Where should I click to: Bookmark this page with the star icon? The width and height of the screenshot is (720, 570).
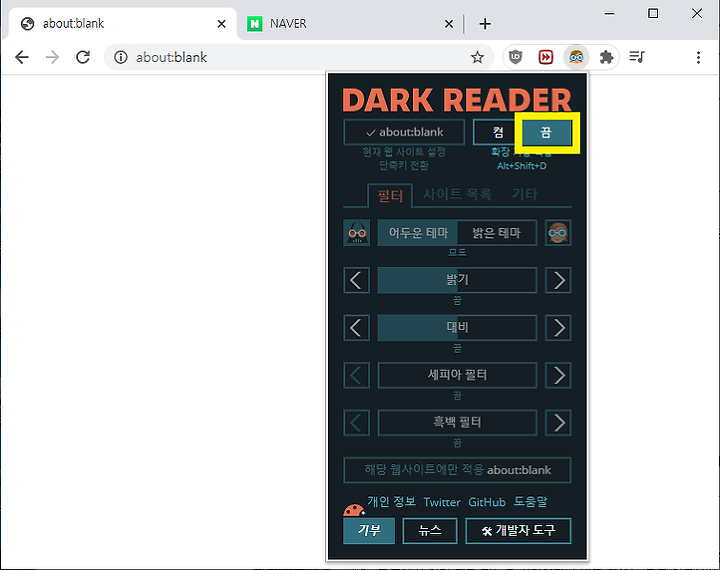[x=477, y=57]
